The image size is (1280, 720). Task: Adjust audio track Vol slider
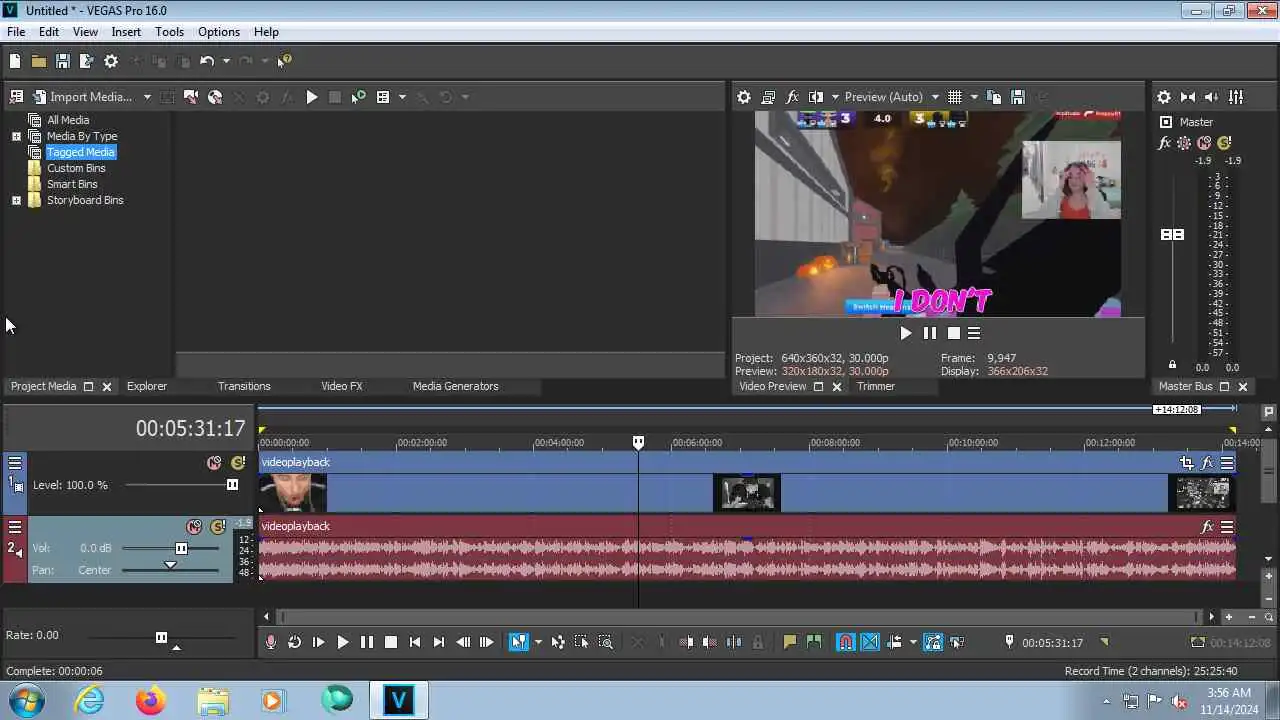(181, 548)
